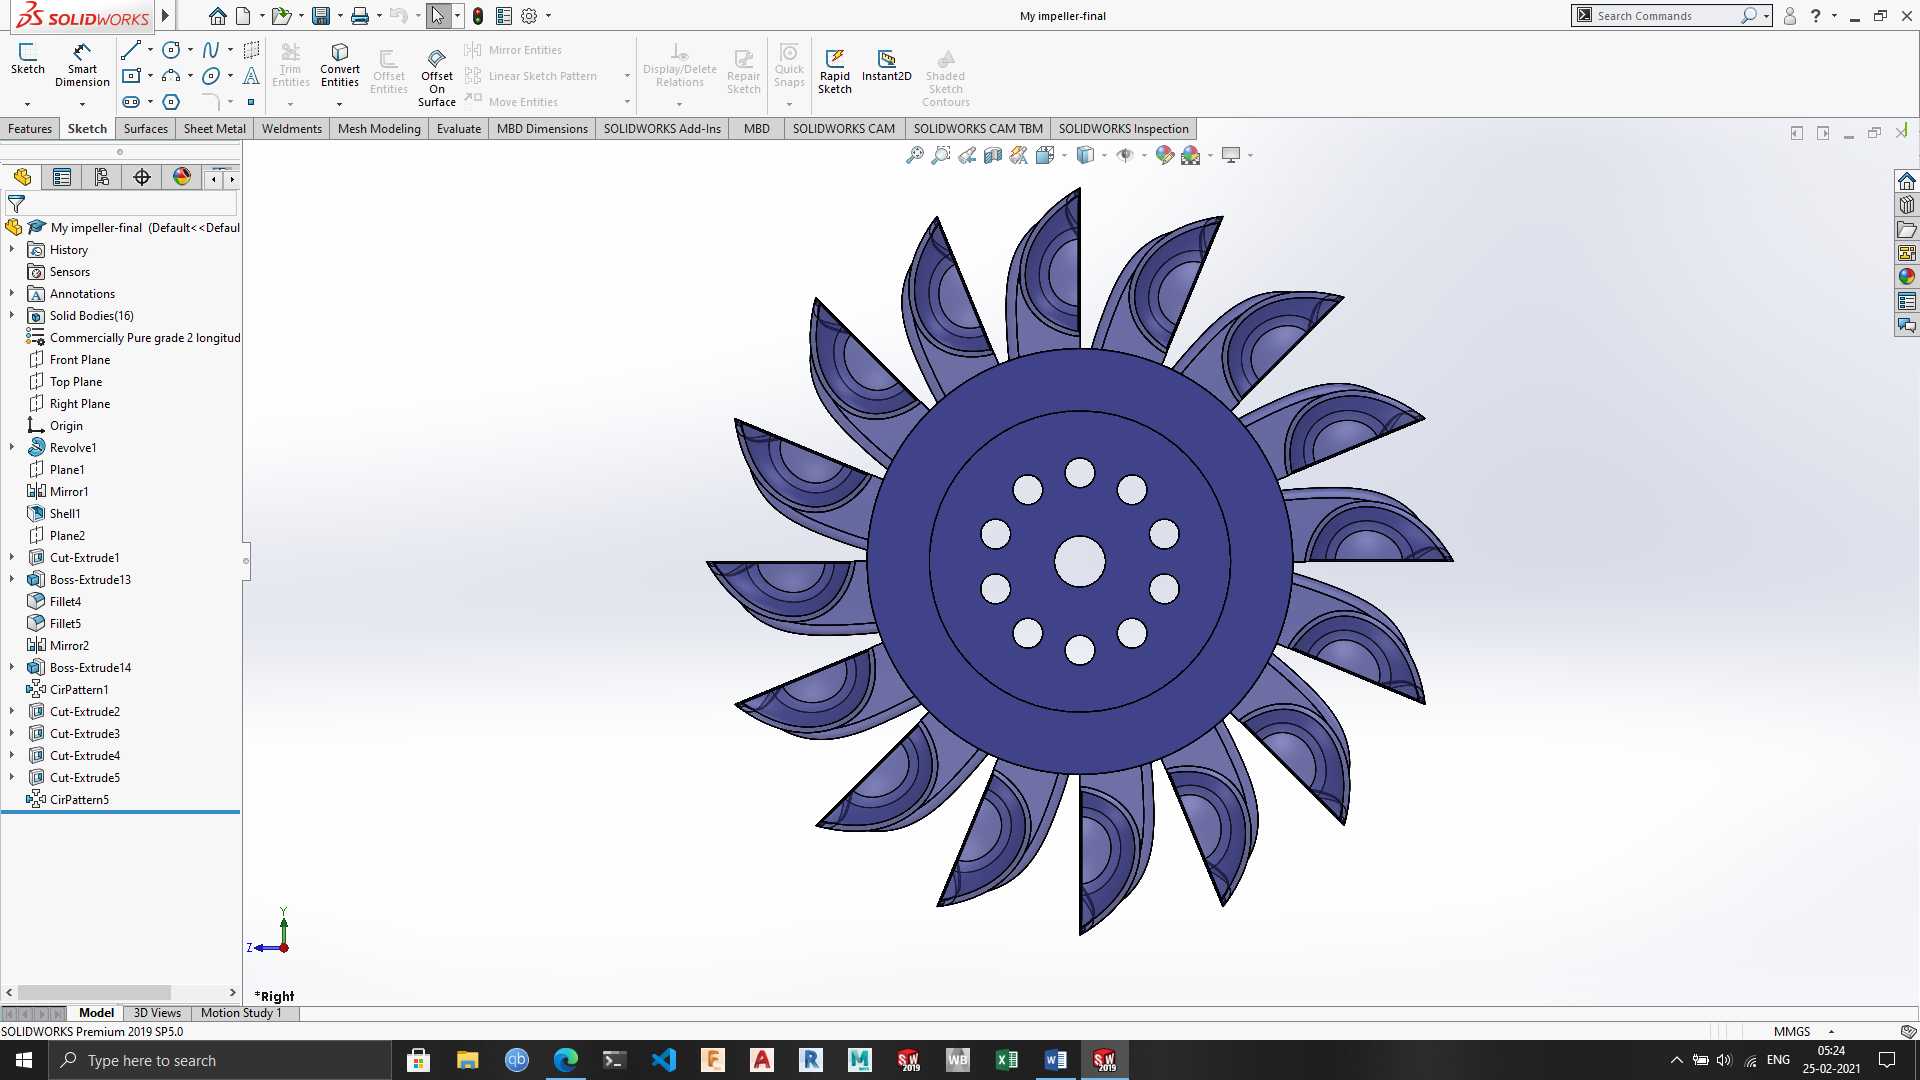Open the Sheet Metal tab
The image size is (1920, 1080).
coord(214,129)
